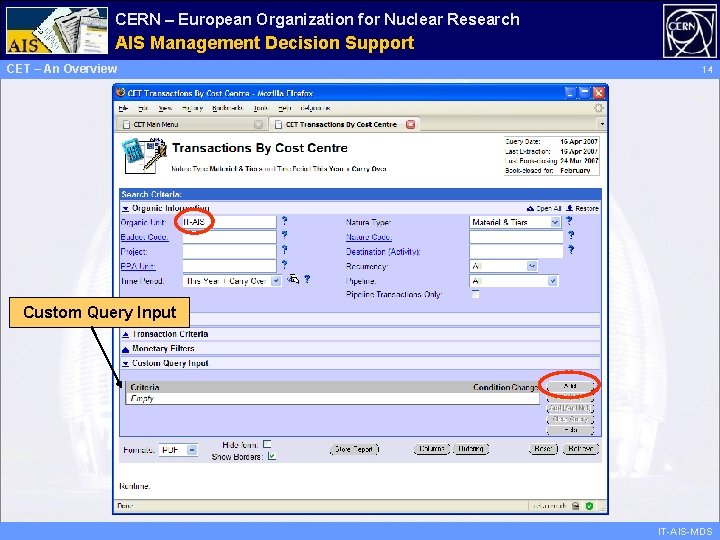Expand the Monetary Filters section

tap(125, 349)
